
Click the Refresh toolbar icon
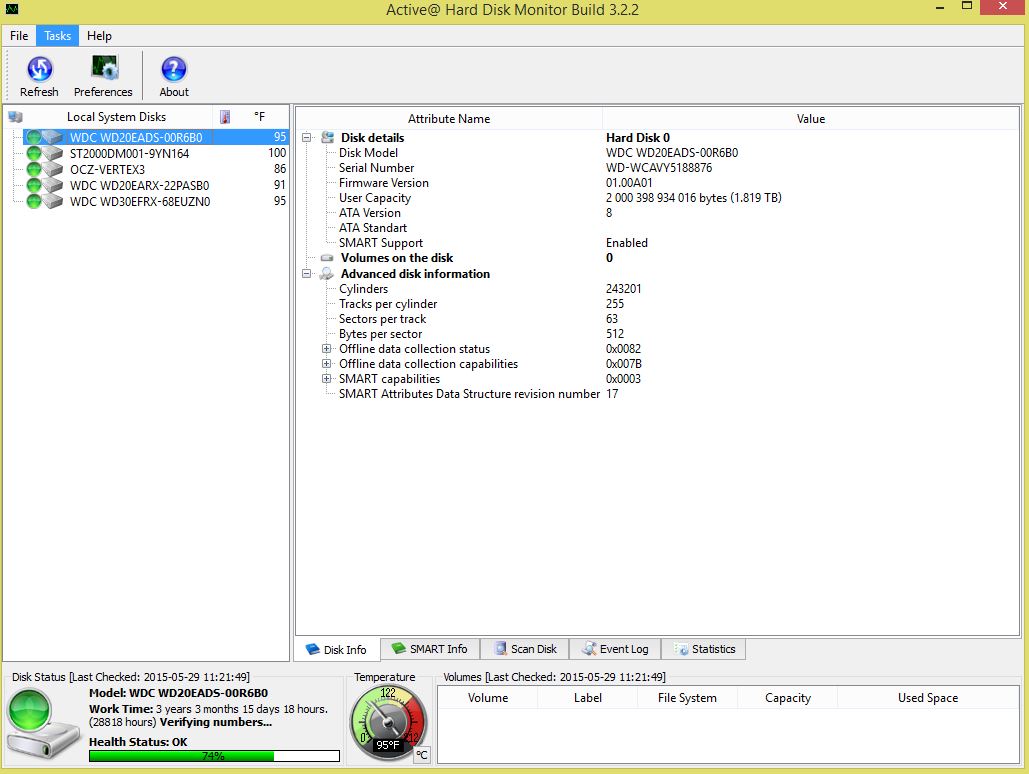click(x=39, y=70)
